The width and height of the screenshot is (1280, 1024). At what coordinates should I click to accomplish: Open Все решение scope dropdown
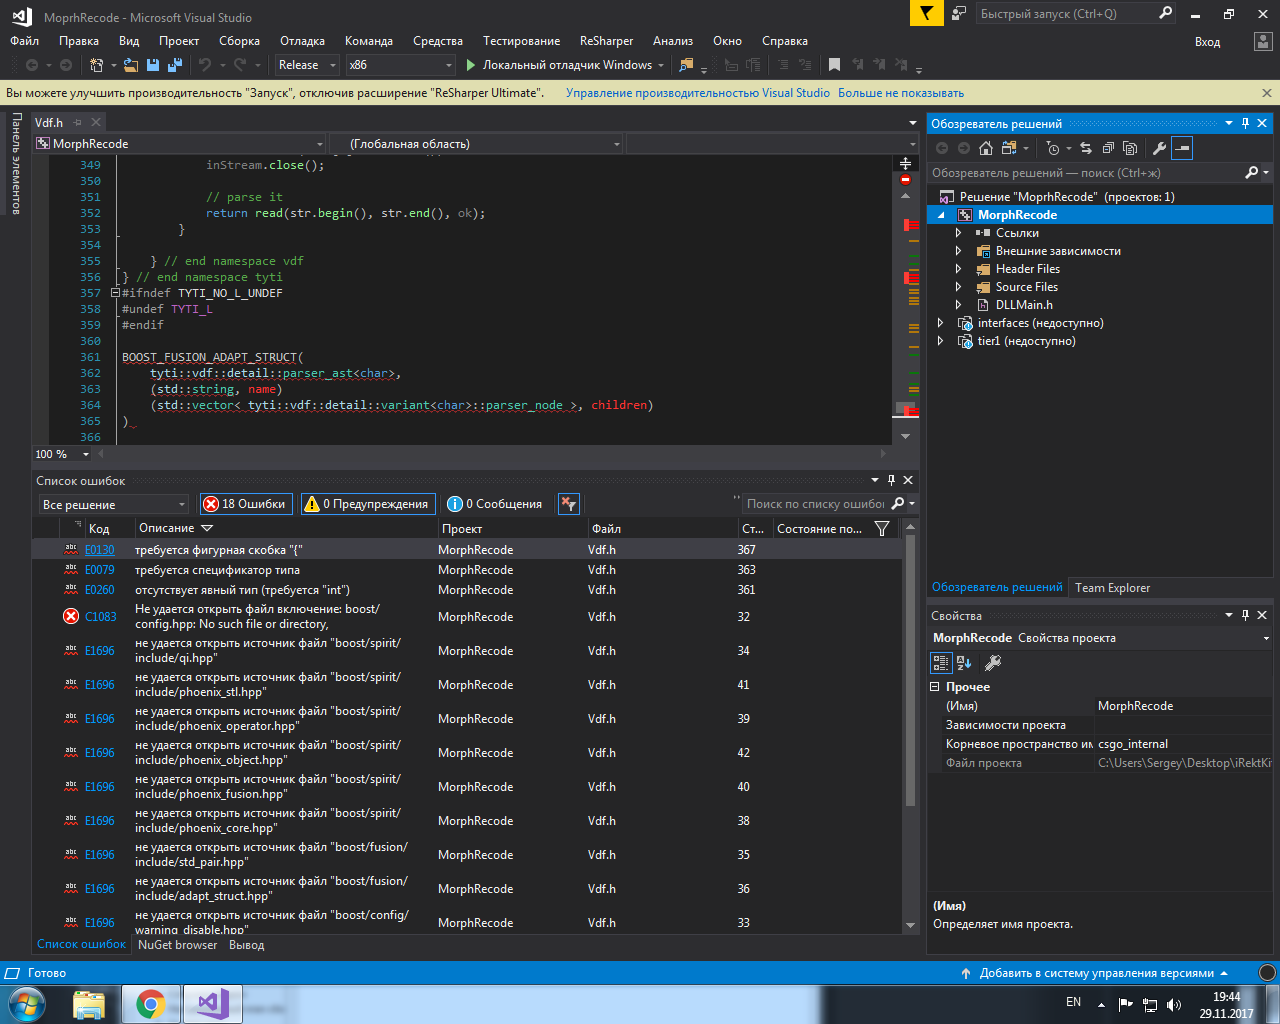(x=181, y=505)
